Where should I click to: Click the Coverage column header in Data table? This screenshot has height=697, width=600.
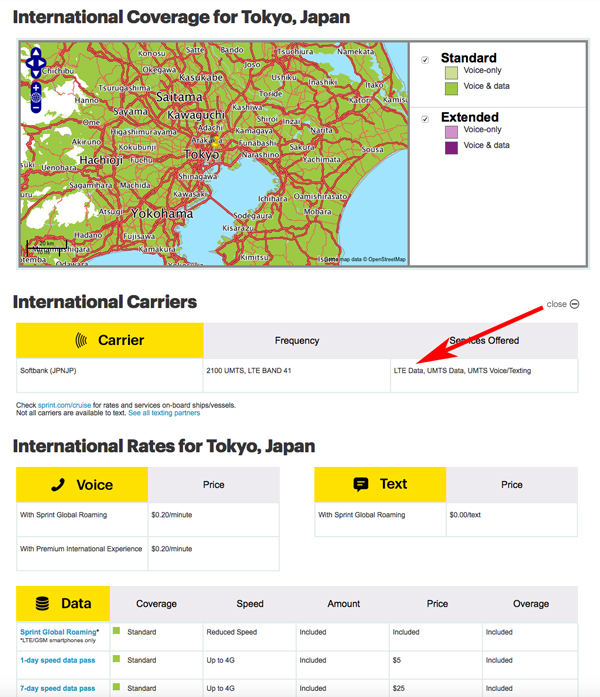(156, 604)
